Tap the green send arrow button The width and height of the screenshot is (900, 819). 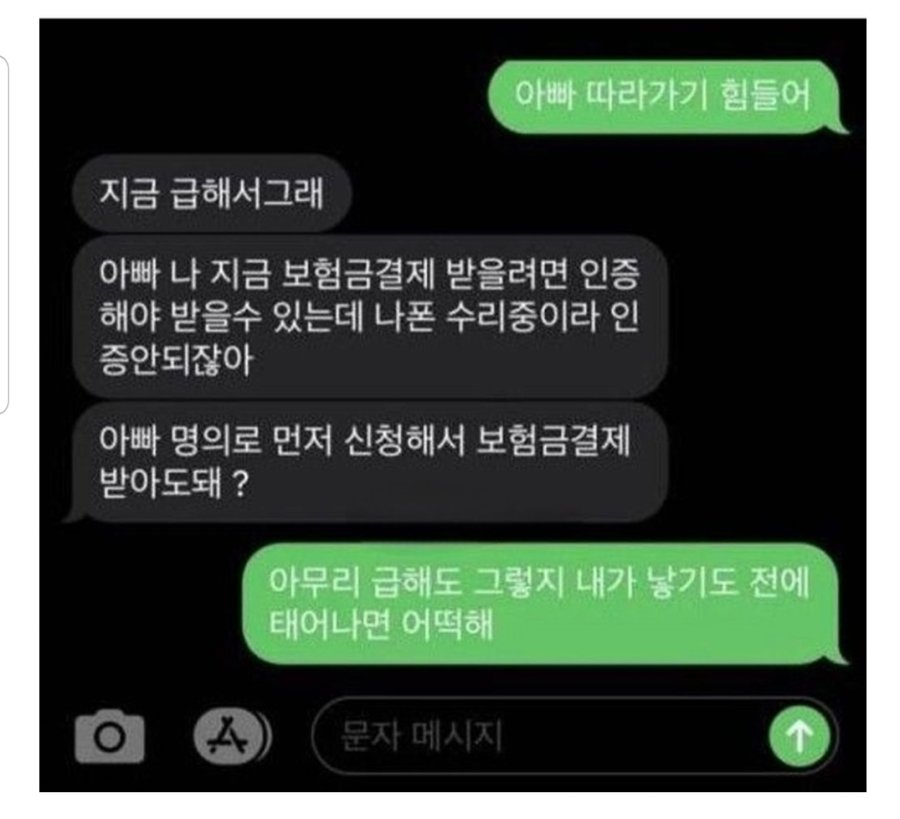(x=800, y=737)
